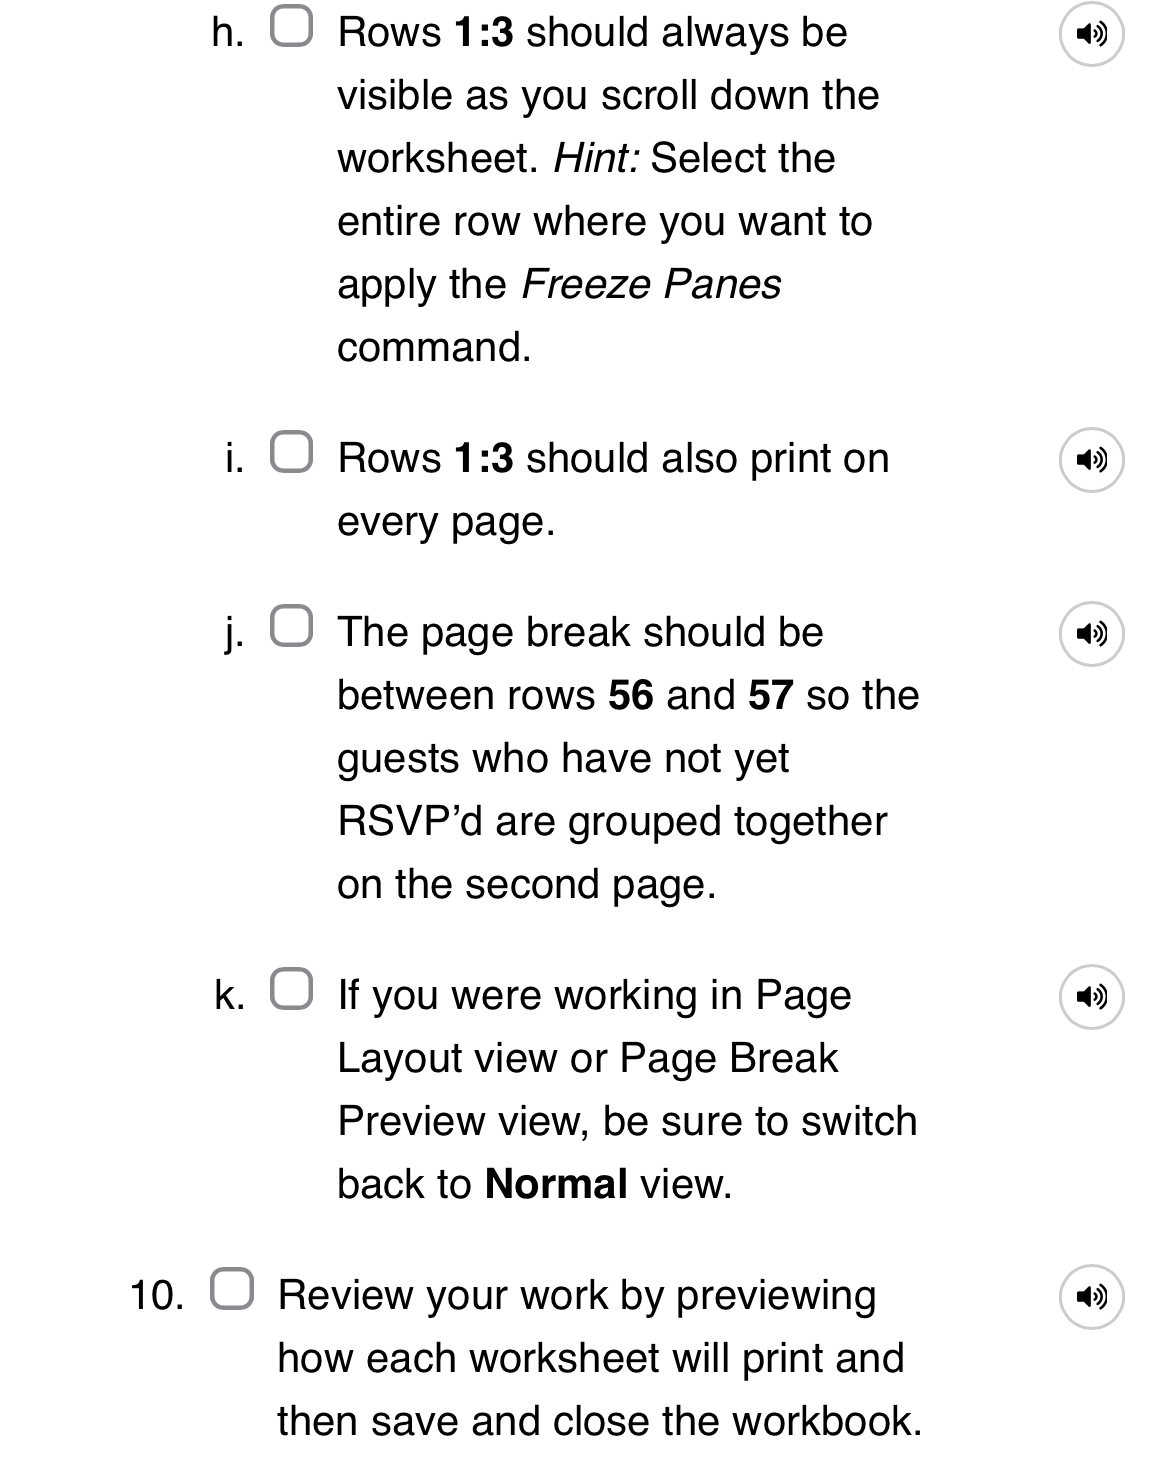The height and width of the screenshot is (1463, 1170).
Task: Tick the checkbox for switching to Normal view
Action: [x=291, y=986]
